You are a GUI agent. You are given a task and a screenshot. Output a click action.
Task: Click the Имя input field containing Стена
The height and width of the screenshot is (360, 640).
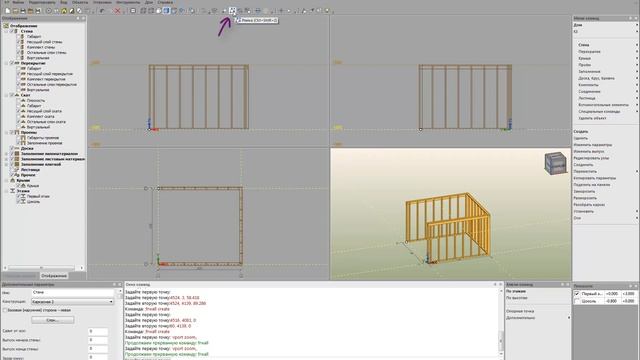[x=73, y=293]
